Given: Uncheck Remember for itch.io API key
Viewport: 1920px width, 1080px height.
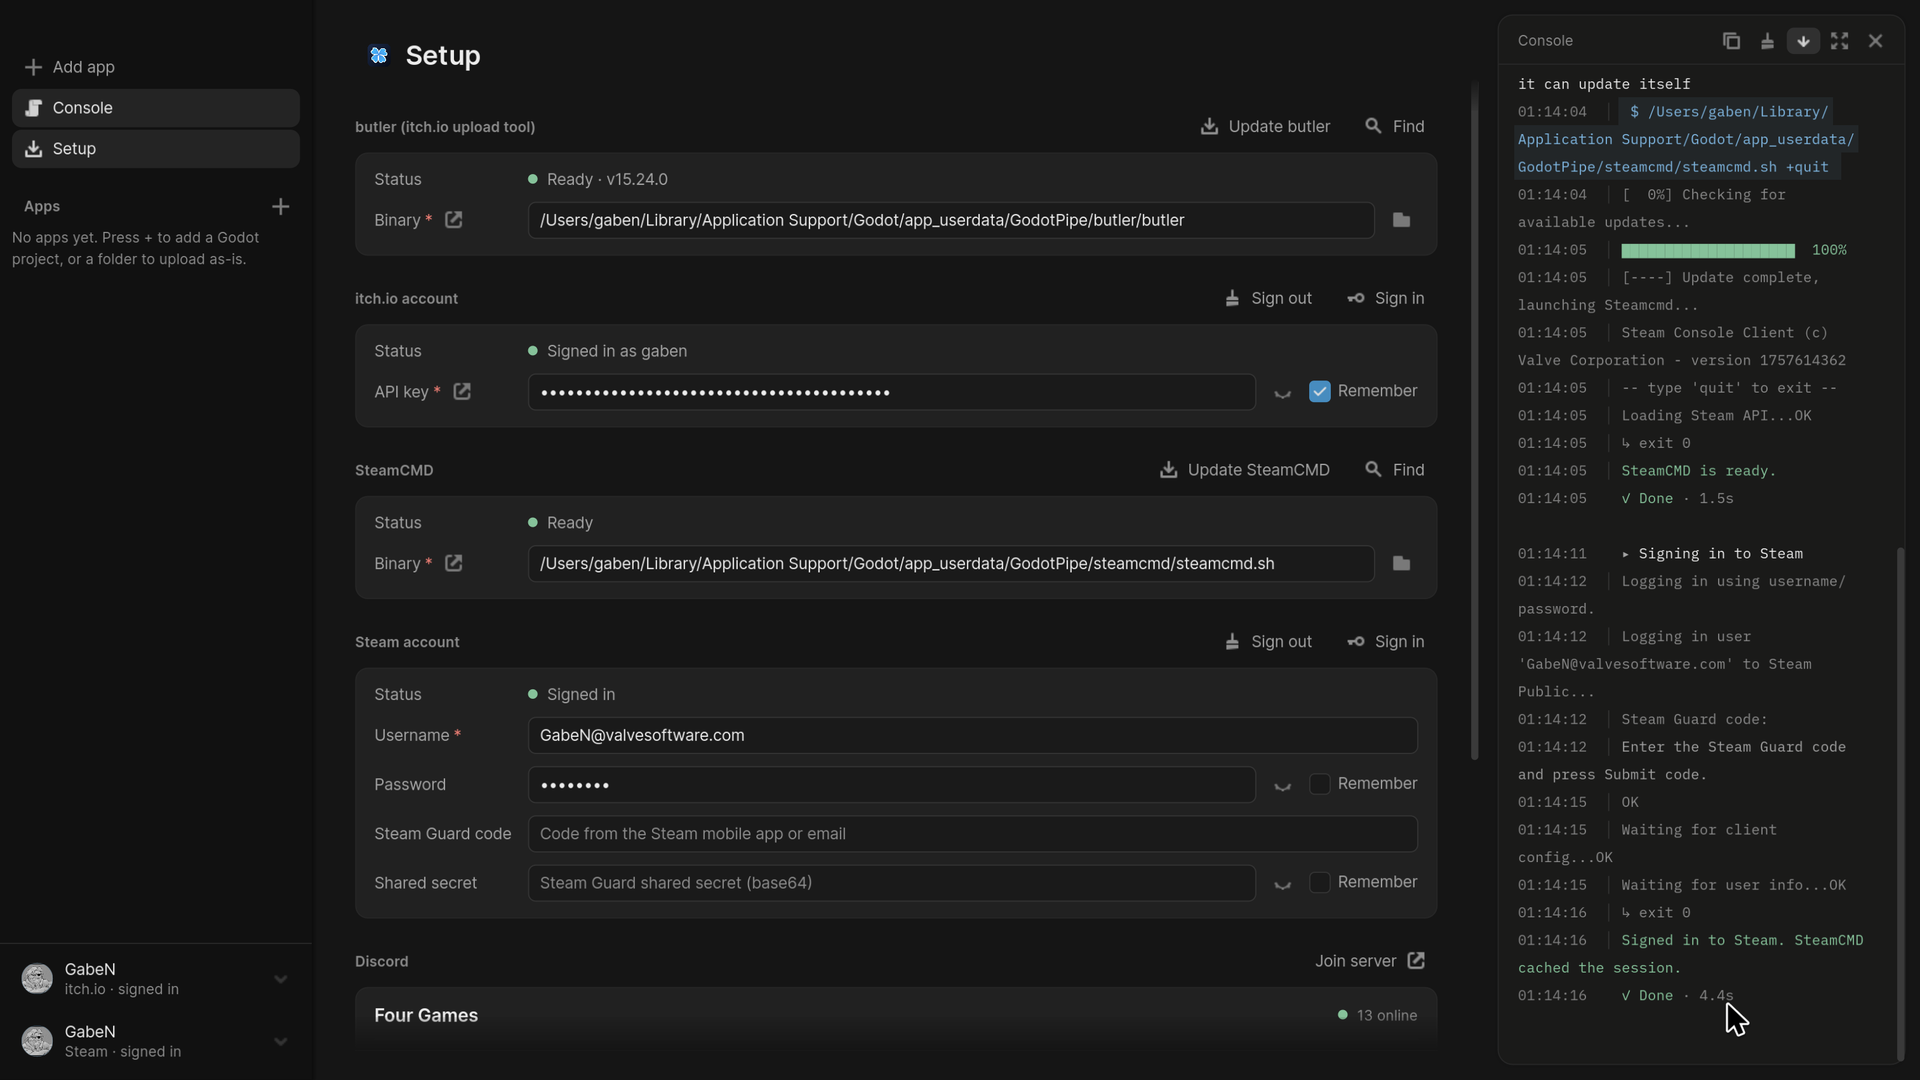Looking at the screenshot, I should click(x=1320, y=391).
